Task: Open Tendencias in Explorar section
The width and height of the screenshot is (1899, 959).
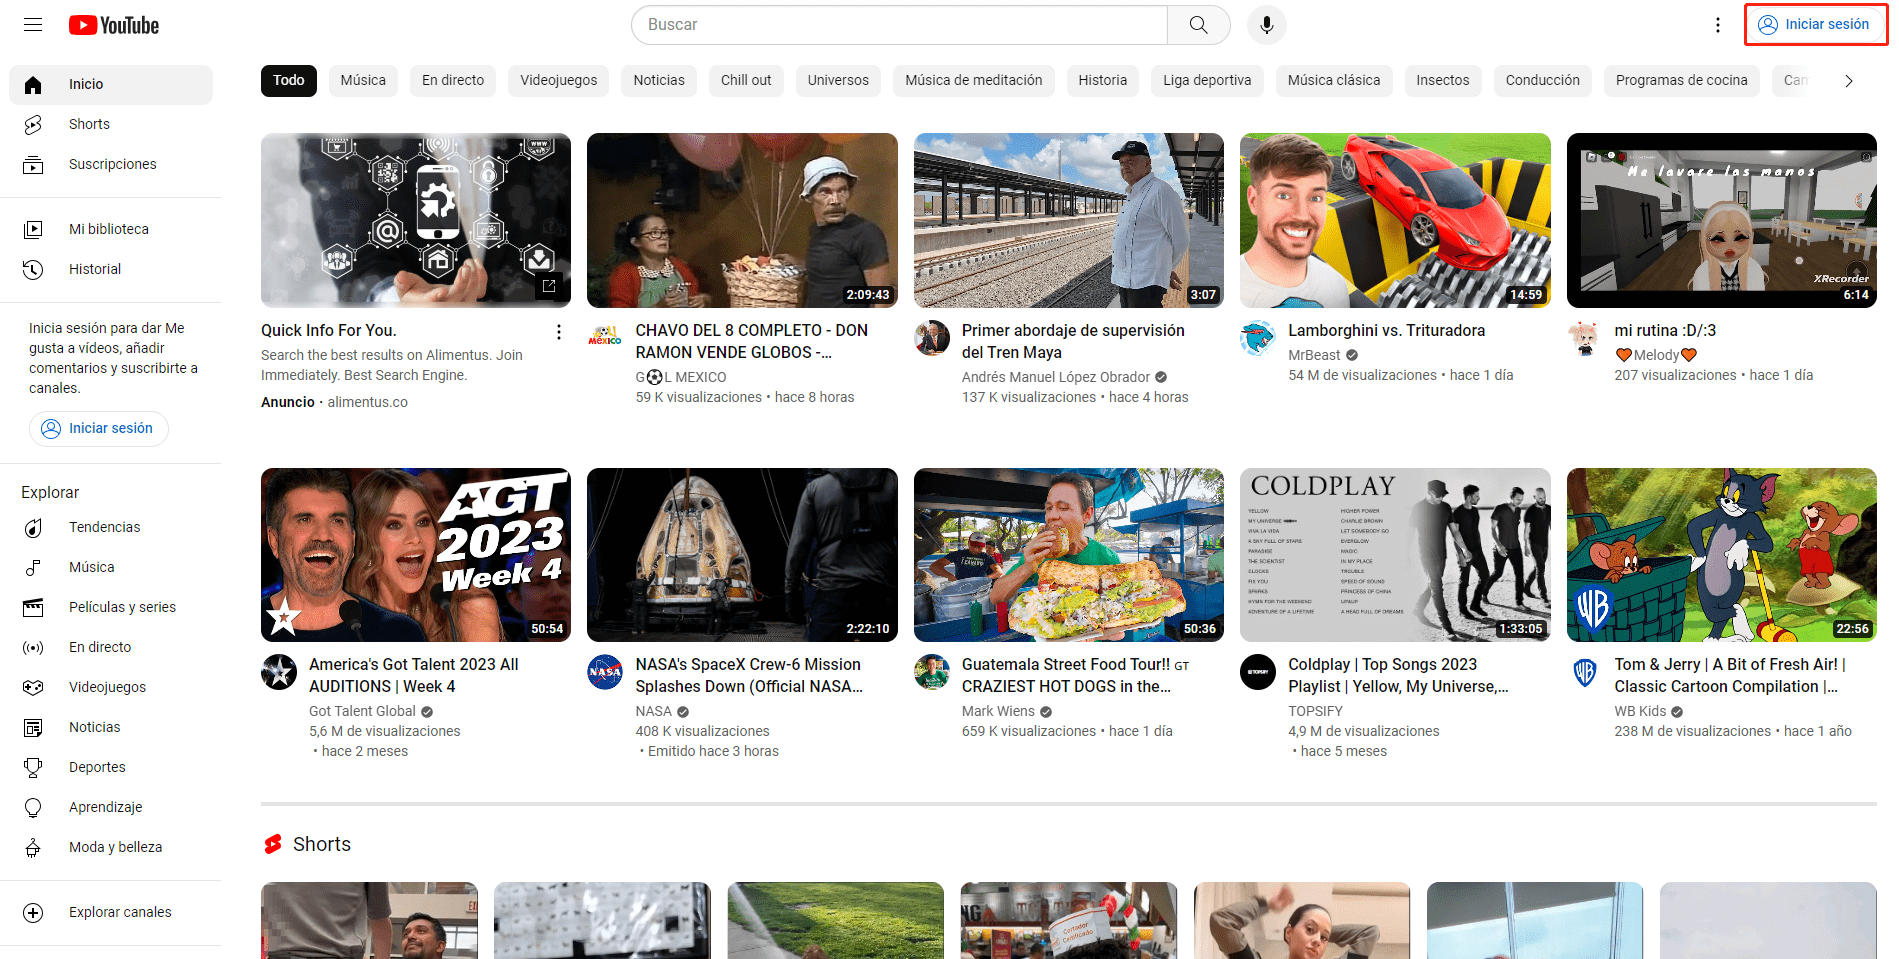Action: point(111,527)
